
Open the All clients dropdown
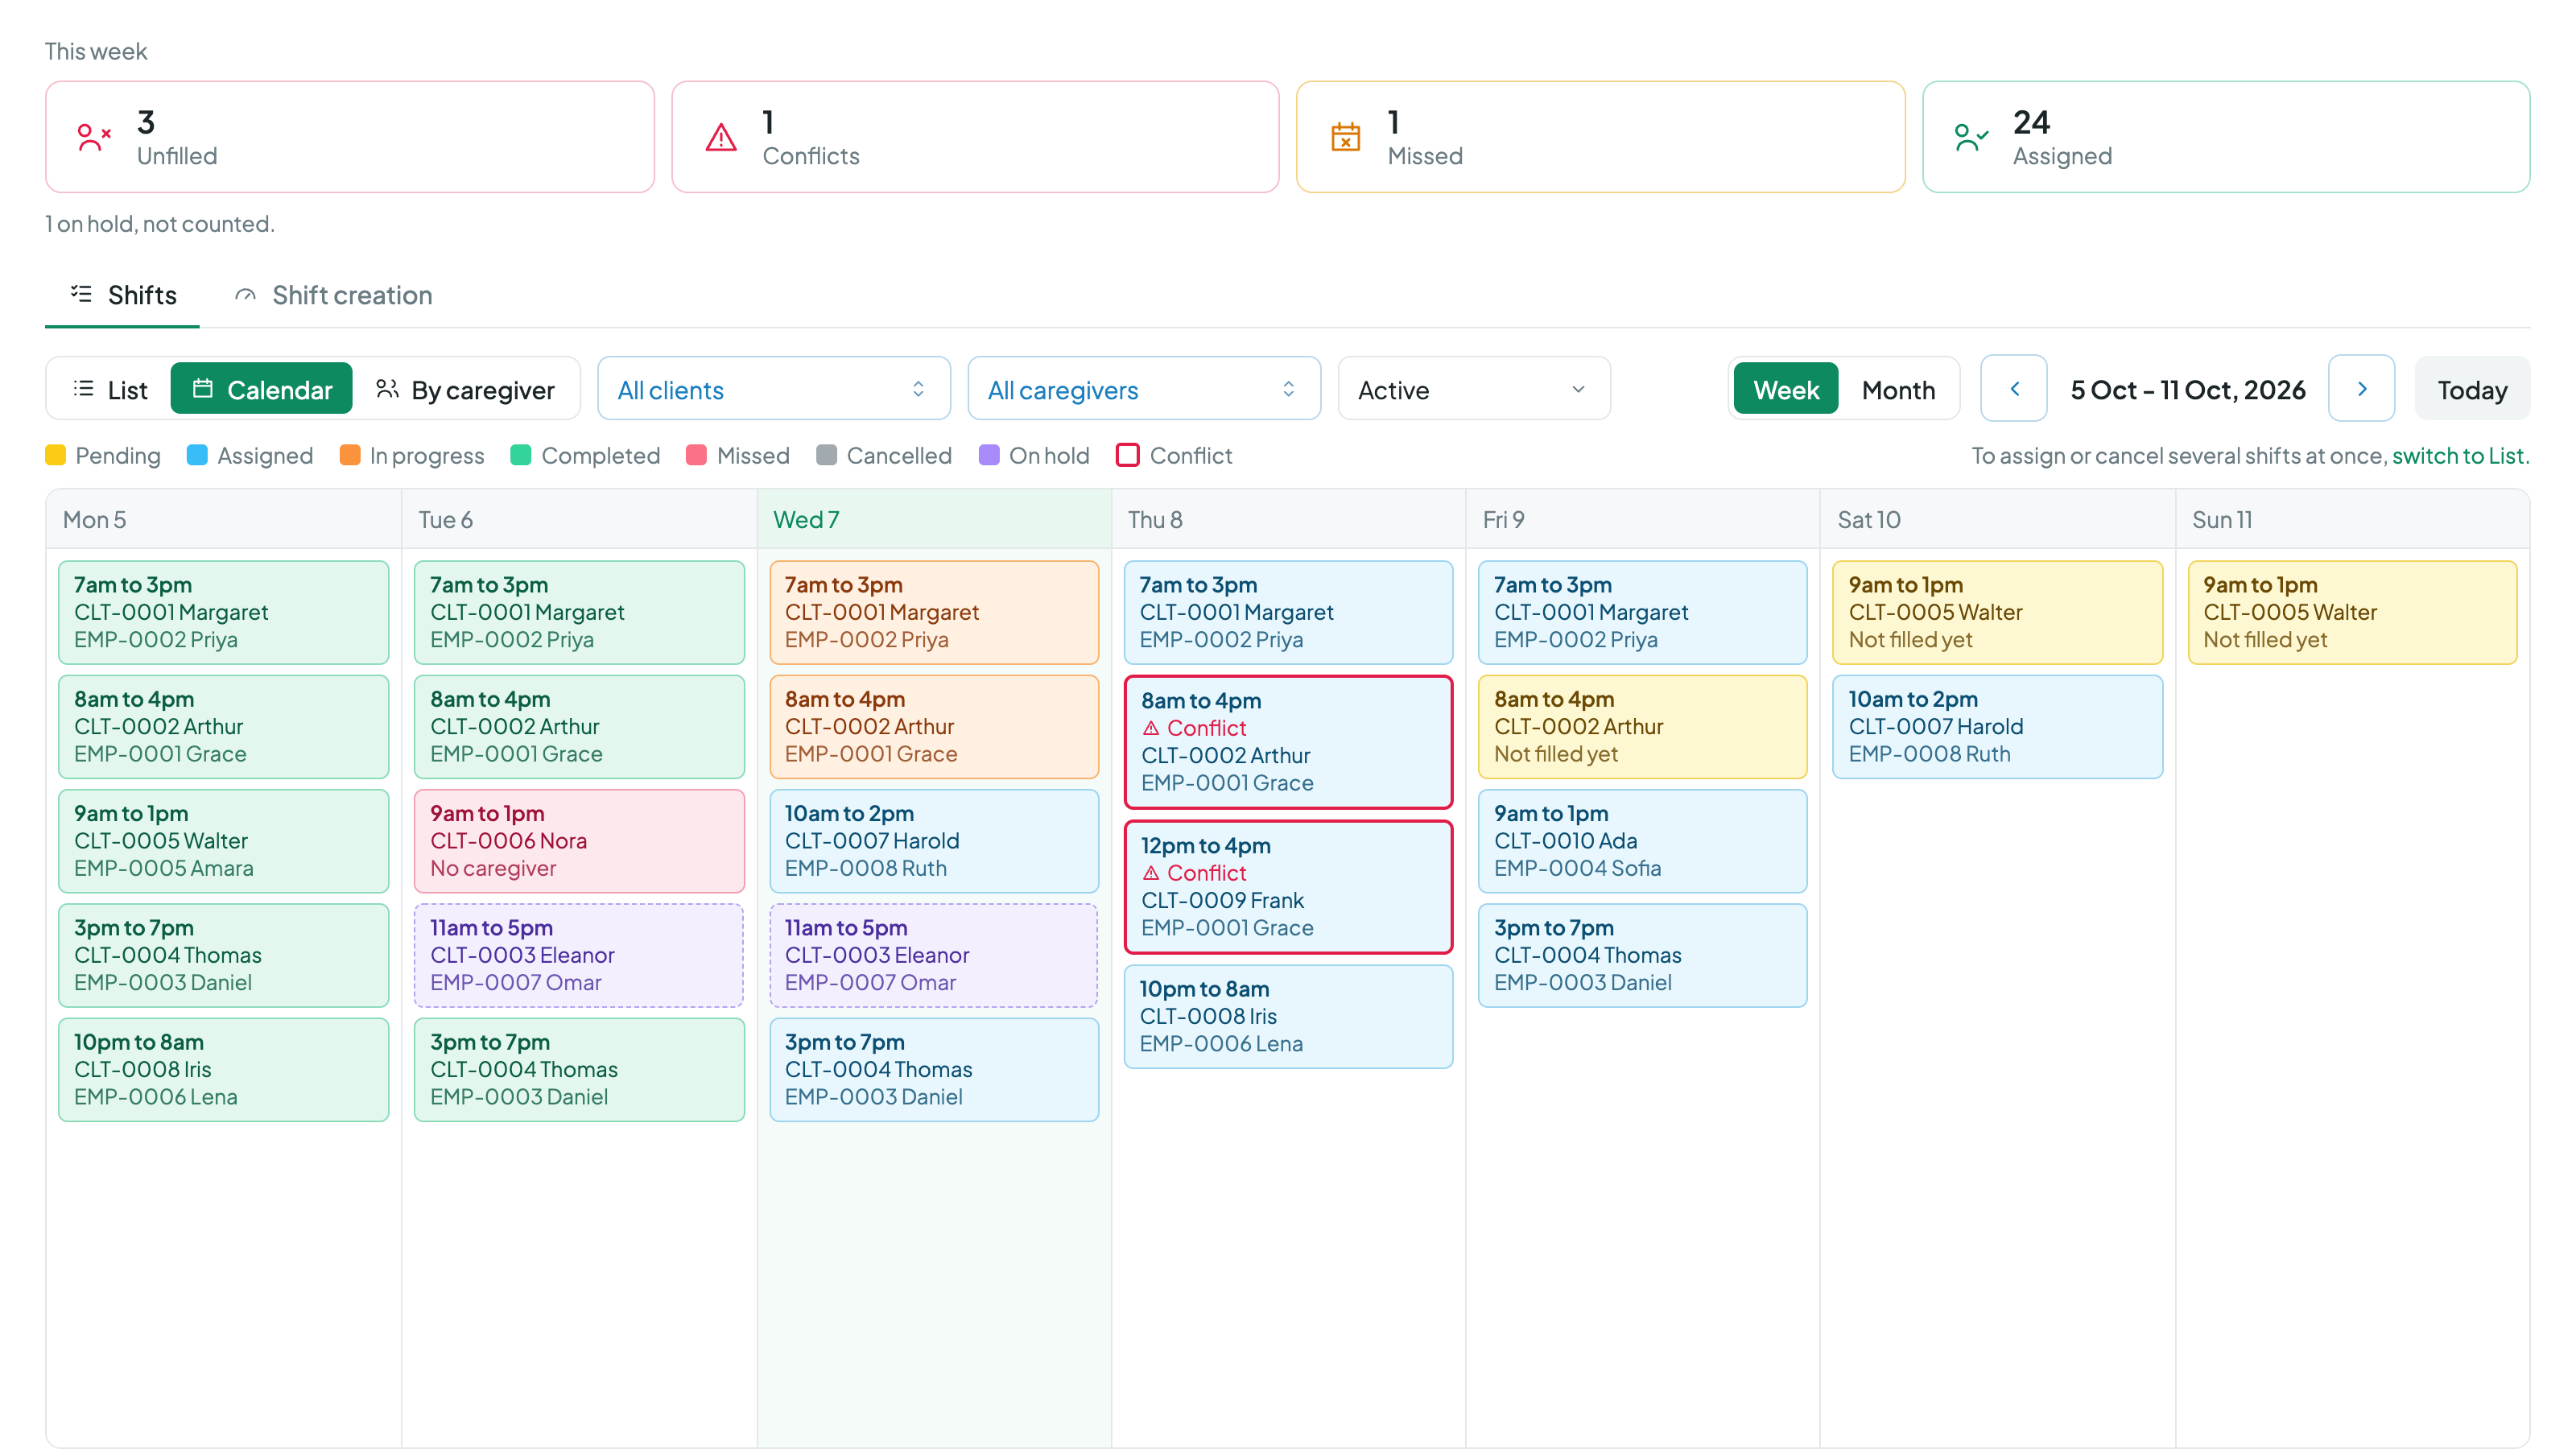(773, 389)
